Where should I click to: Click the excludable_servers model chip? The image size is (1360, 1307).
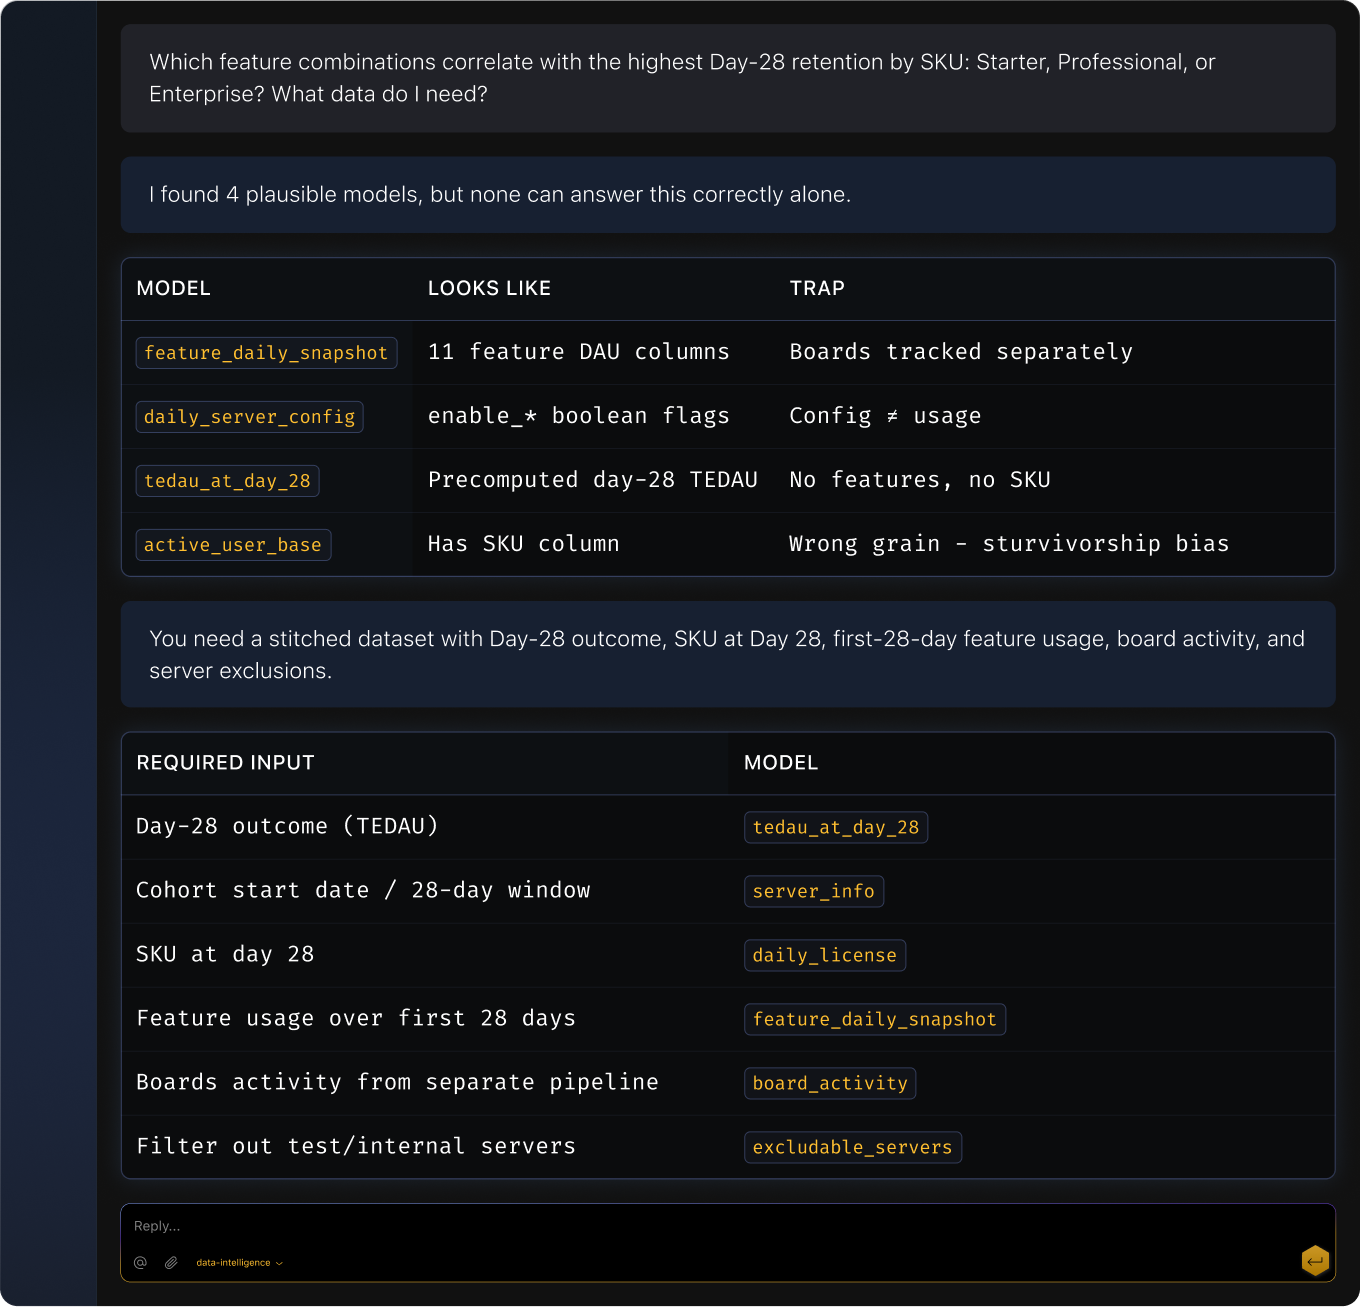[x=852, y=1148]
